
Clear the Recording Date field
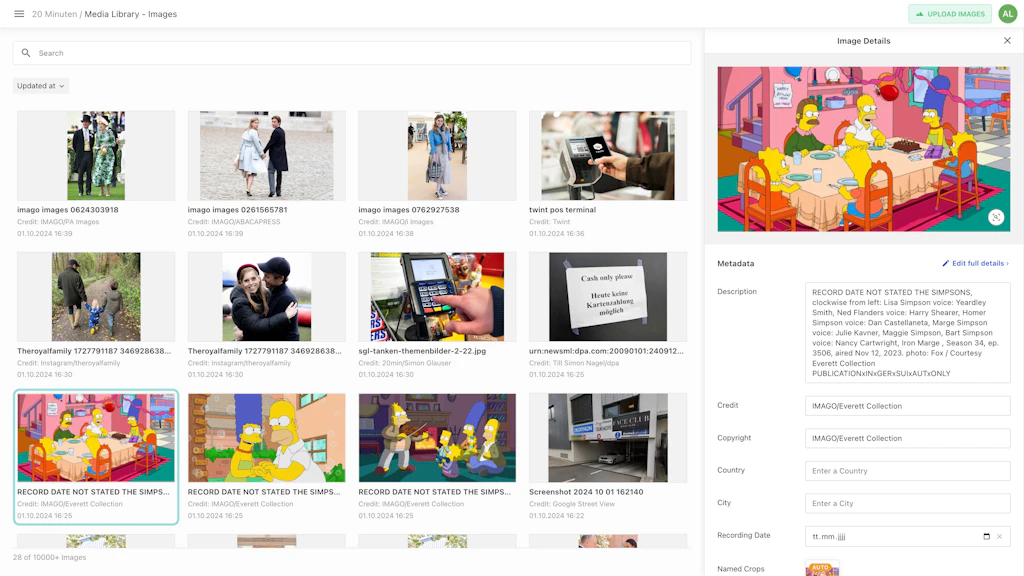[999, 536]
